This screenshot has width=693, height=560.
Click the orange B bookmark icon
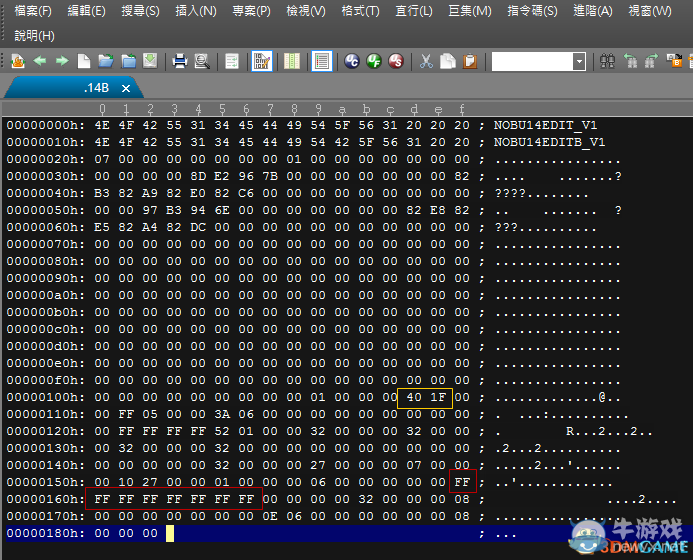pyautogui.click(x=674, y=61)
